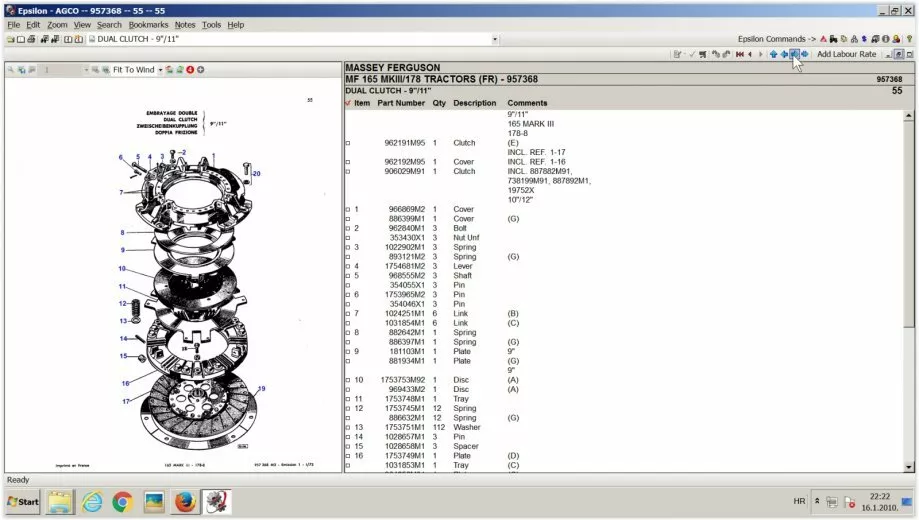The width and height of the screenshot is (919, 520).
Task: Open the Search menu
Action: point(109,25)
